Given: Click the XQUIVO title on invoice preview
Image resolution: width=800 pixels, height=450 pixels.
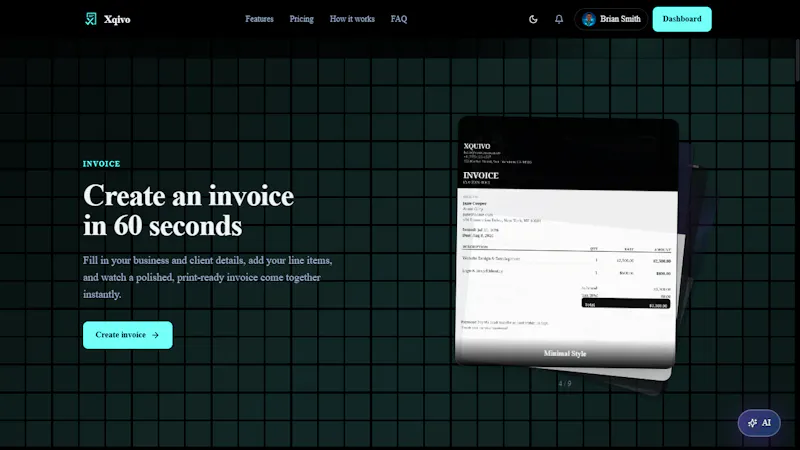Looking at the screenshot, I should click(477, 146).
